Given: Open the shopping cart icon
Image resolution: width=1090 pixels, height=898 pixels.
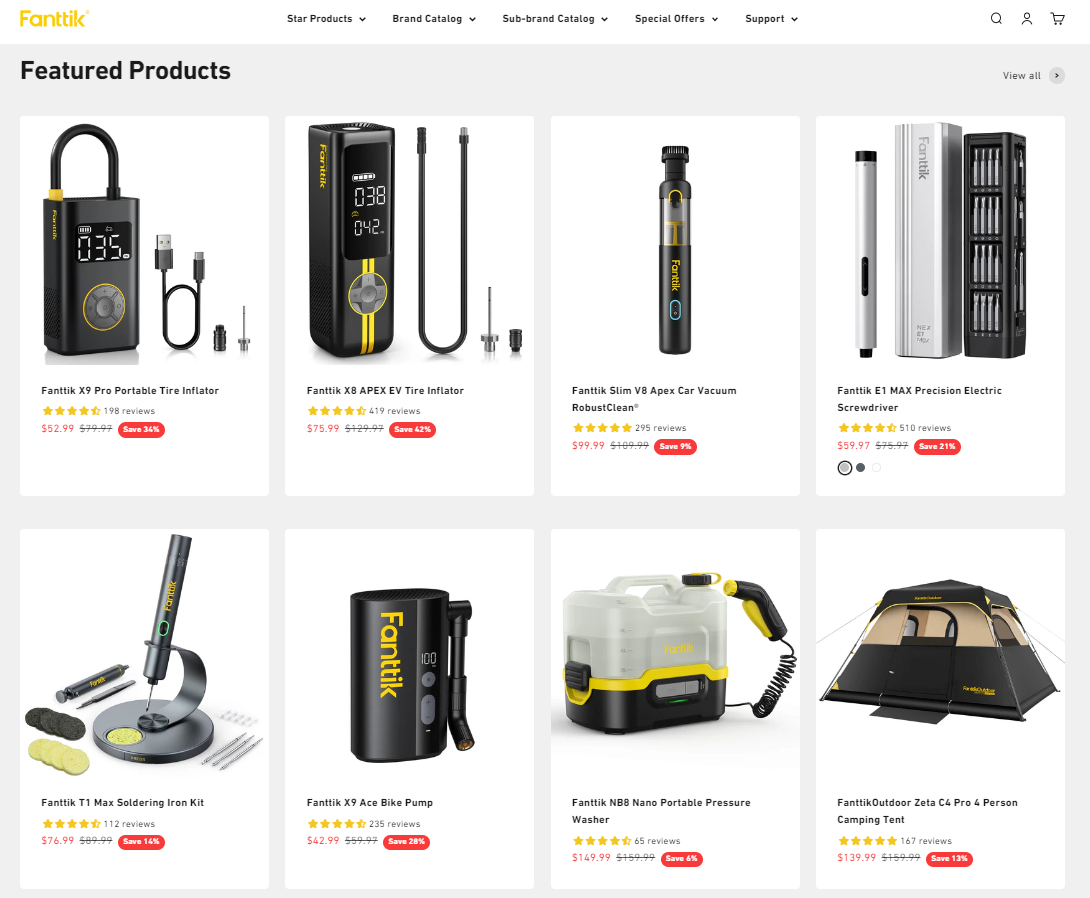Looking at the screenshot, I should [x=1057, y=19].
